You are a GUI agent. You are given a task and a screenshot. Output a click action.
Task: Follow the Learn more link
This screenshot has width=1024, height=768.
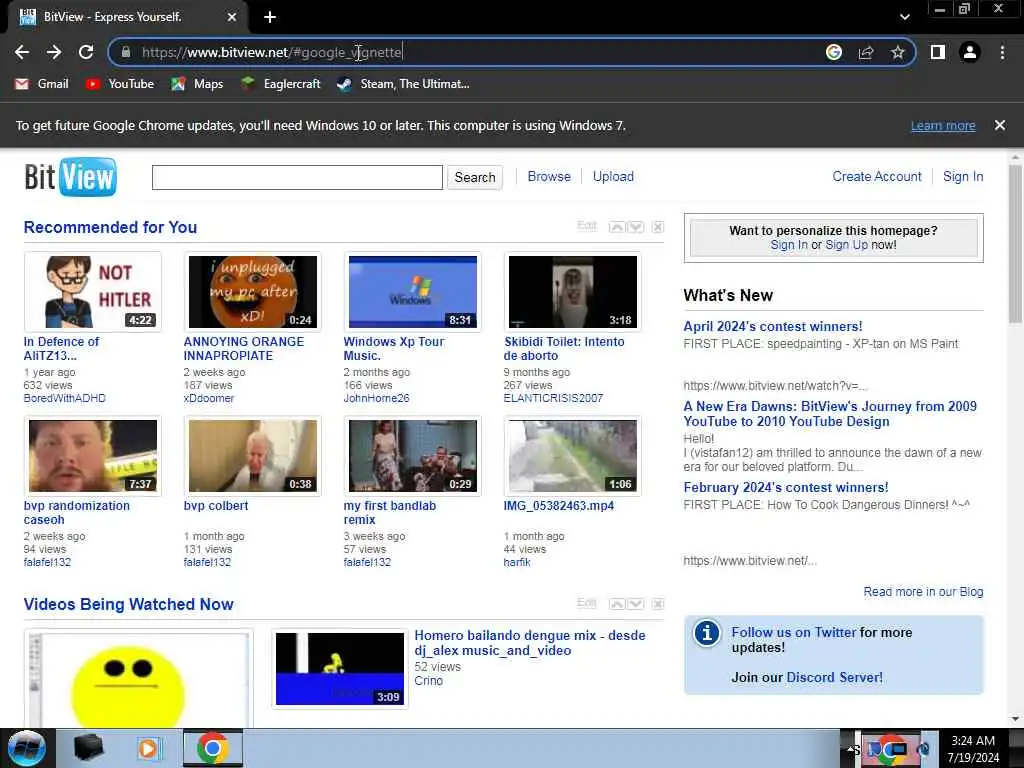coord(943,125)
